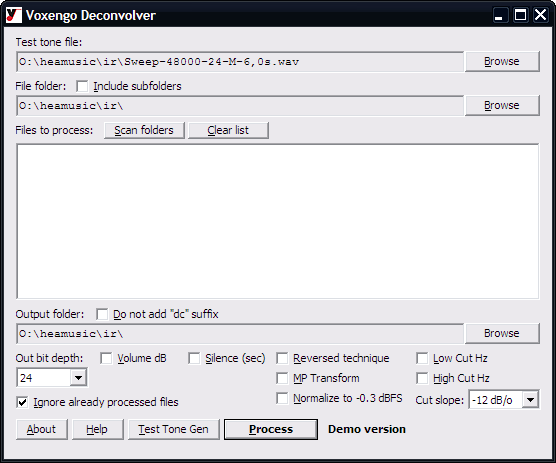The image size is (556, 463).
Task: Browse for the file folder
Action: click(x=502, y=105)
